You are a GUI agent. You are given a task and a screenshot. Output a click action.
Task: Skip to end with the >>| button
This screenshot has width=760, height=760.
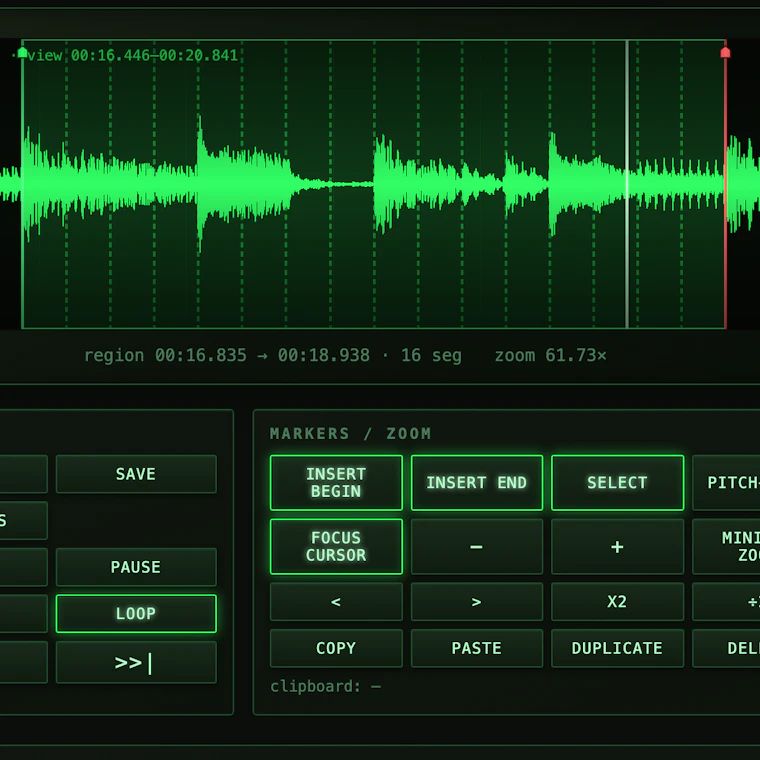pos(136,662)
